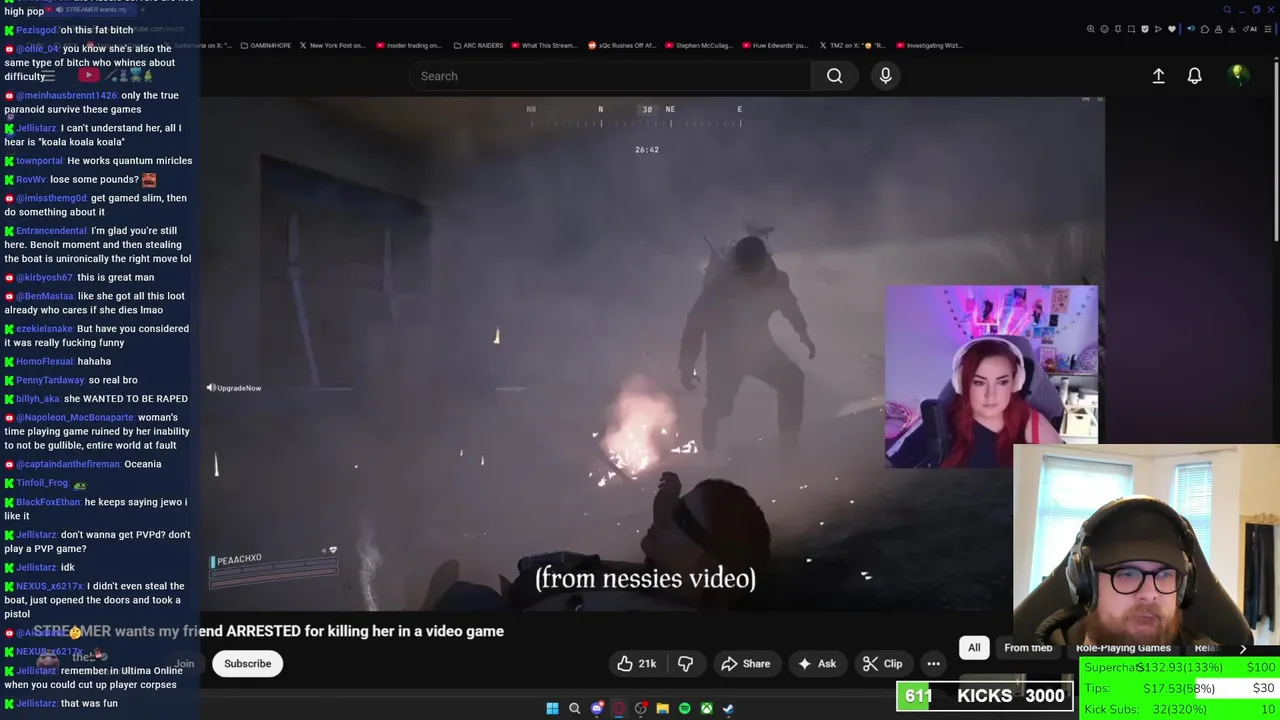Image resolution: width=1280 pixels, height=720 pixels.
Task: Open the Investigating Wizt... bookmark
Action: coord(928,45)
